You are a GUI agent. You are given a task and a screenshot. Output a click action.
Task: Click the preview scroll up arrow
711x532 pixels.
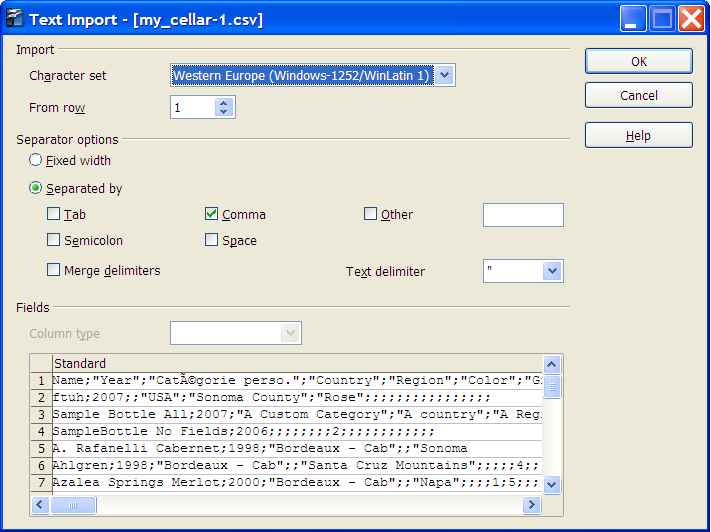point(551,364)
